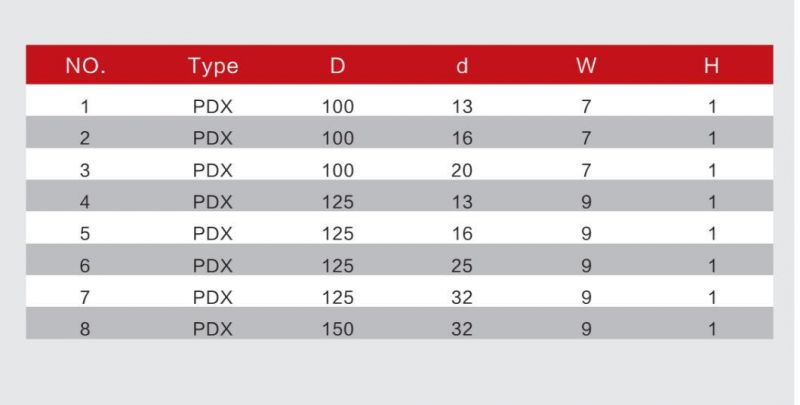
Task: Select the Type column header
Action: pyautogui.click(x=213, y=67)
